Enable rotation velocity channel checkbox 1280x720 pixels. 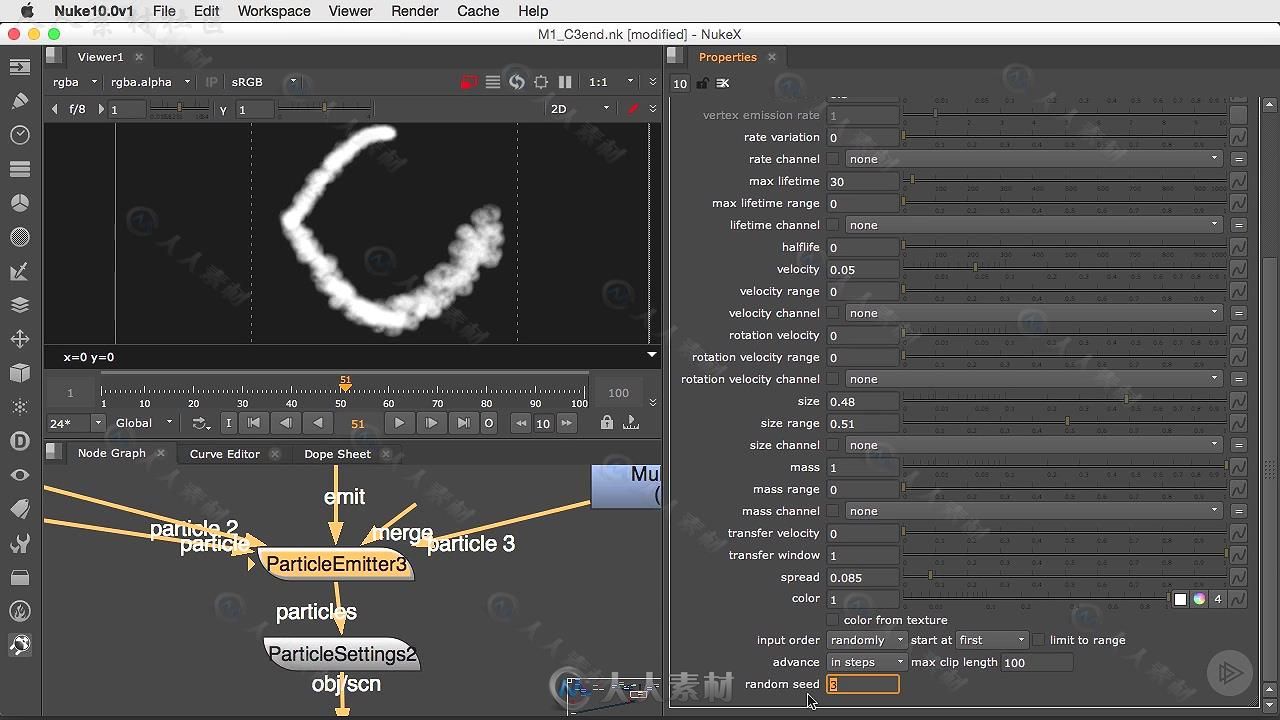pos(832,379)
